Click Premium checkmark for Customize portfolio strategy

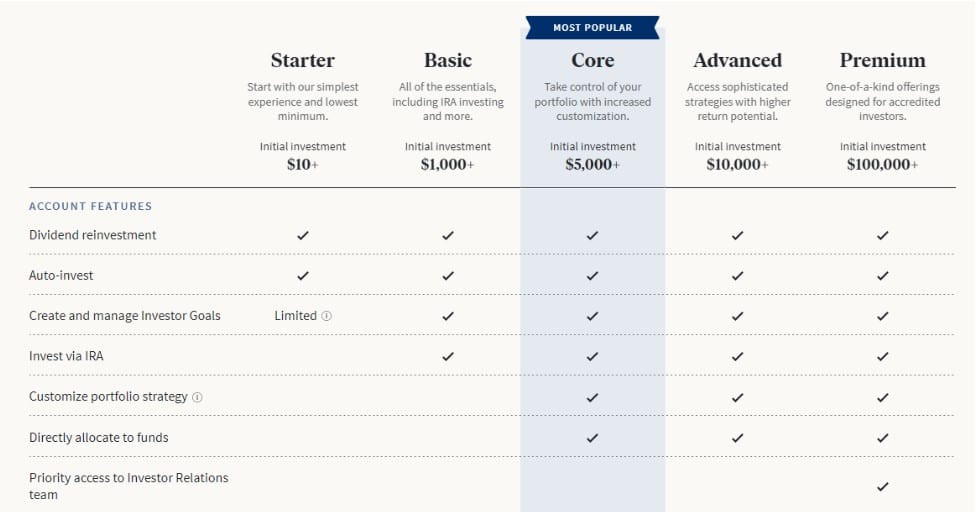click(x=883, y=397)
